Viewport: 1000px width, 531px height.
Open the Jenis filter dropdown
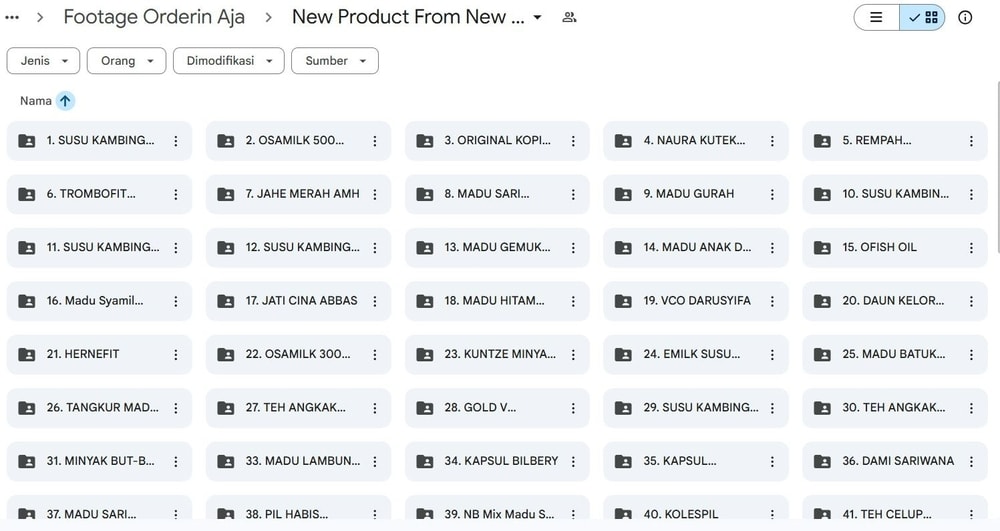(x=43, y=61)
